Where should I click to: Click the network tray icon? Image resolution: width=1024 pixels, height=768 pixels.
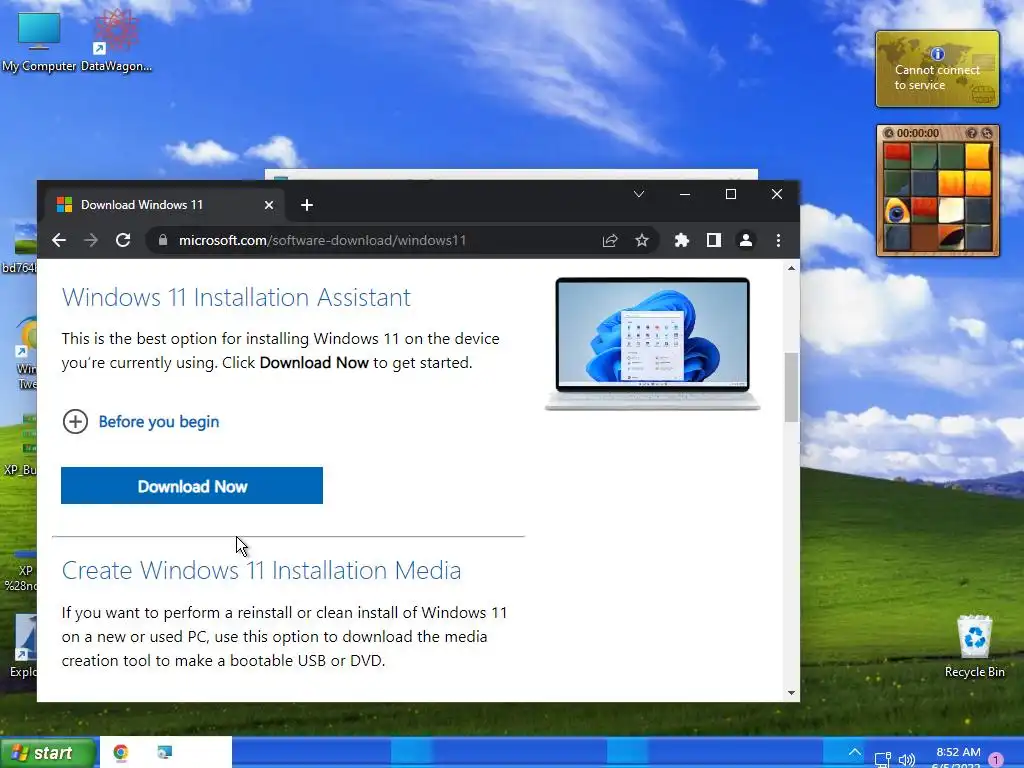pyautogui.click(x=883, y=760)
